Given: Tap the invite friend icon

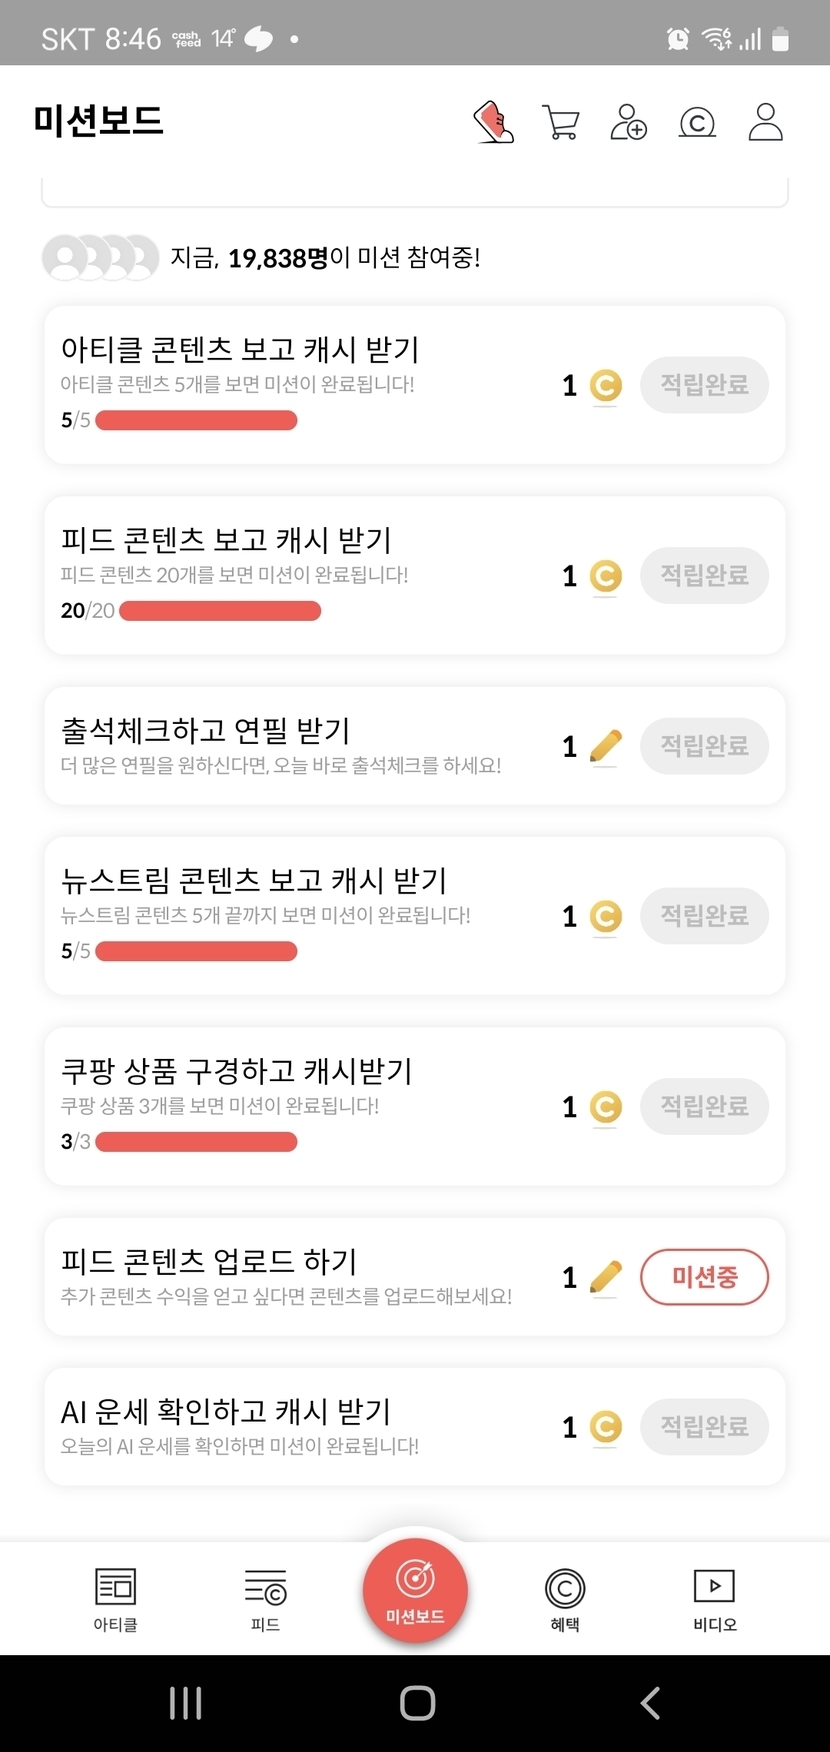Looking at the screenshot, I should (629, 122).
